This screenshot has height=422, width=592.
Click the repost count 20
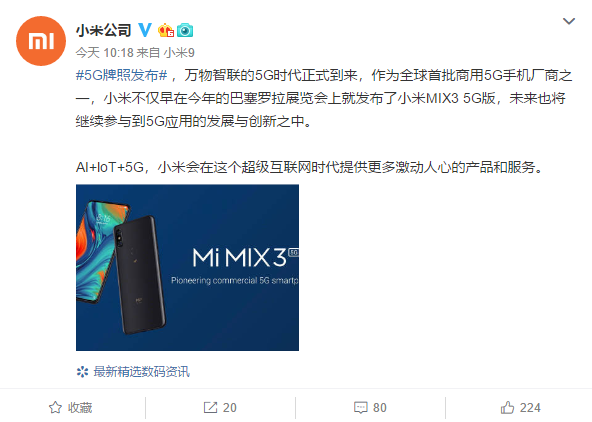(x=230, y=408)
